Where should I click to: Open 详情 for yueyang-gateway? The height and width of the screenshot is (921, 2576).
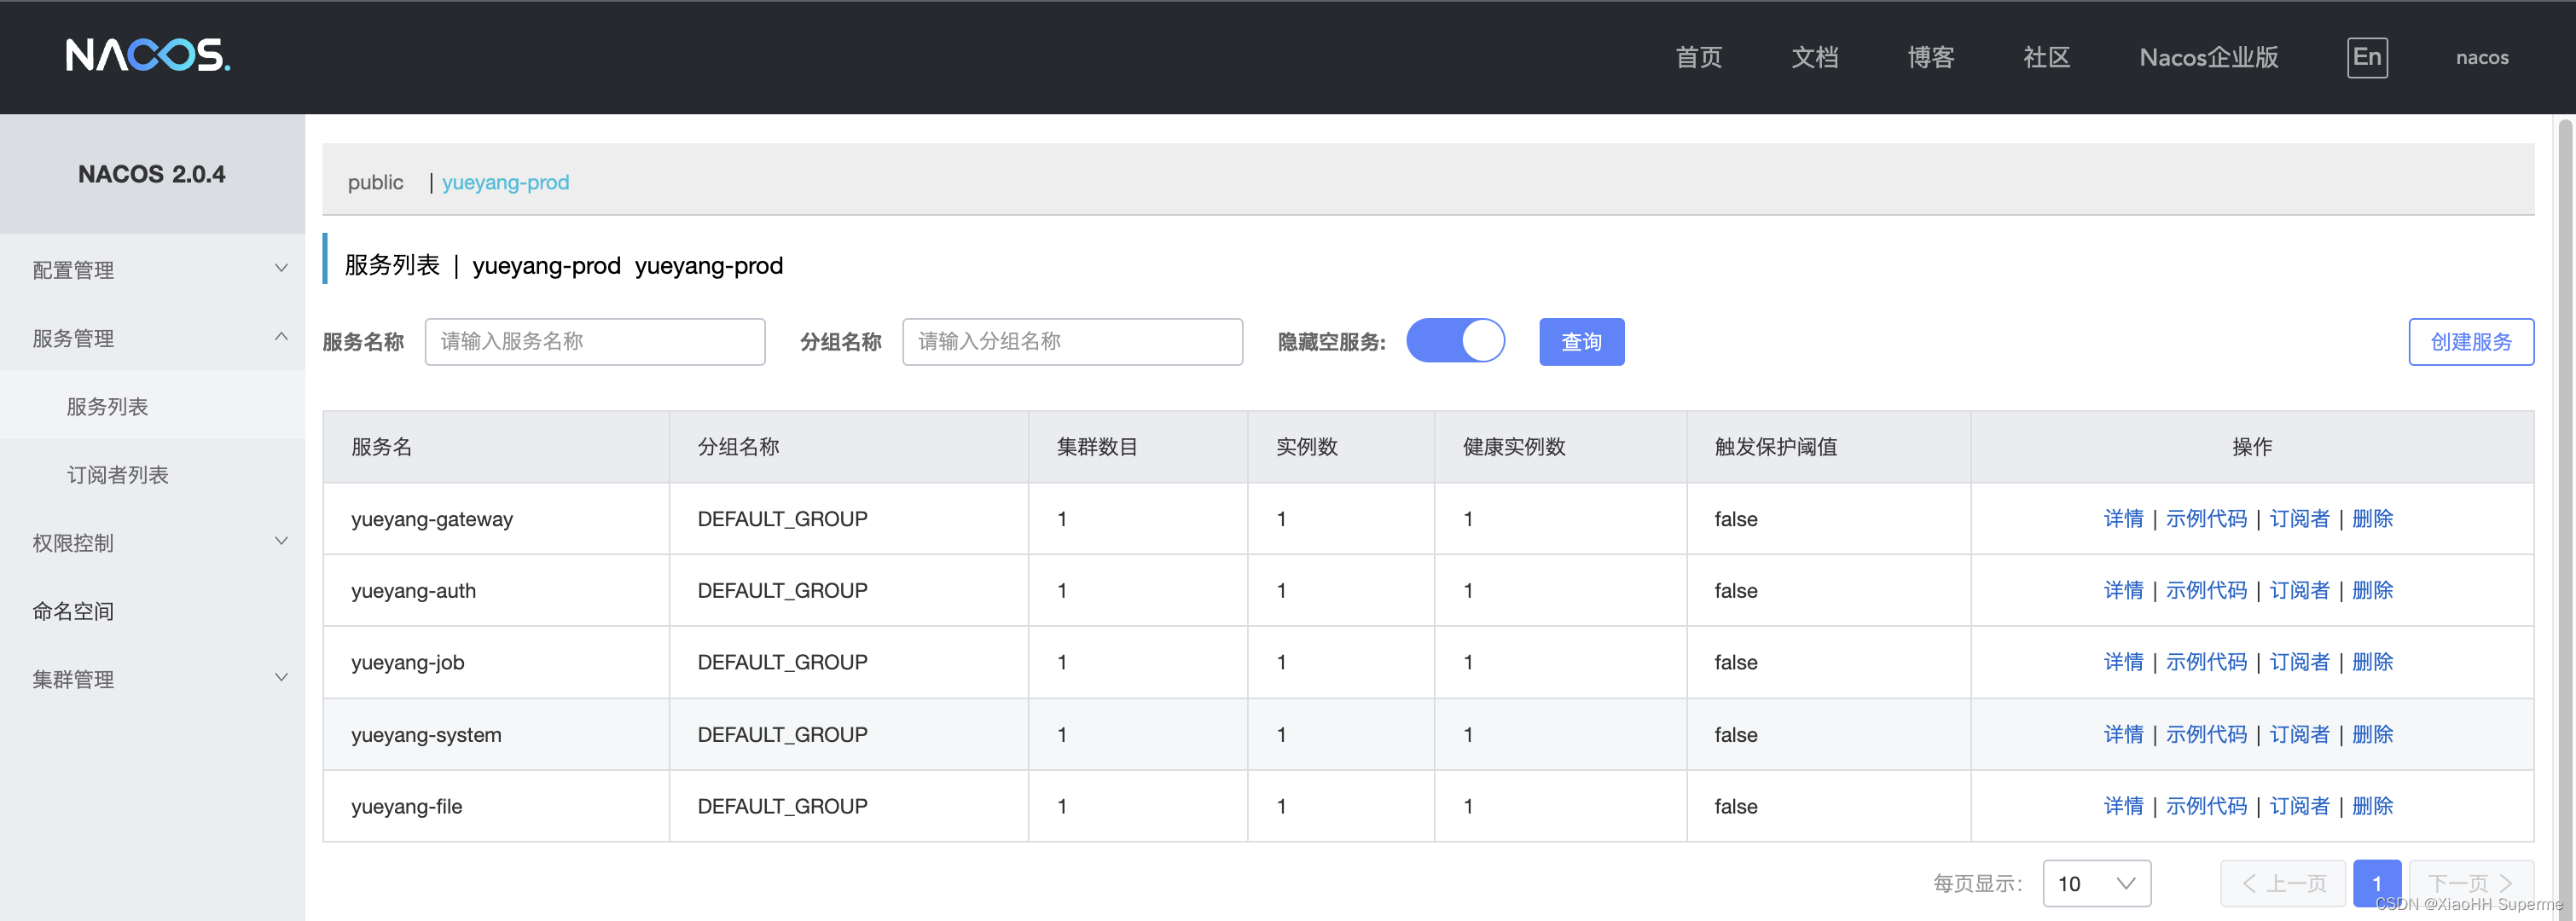pyautogui.click(x=2123, y=518)
